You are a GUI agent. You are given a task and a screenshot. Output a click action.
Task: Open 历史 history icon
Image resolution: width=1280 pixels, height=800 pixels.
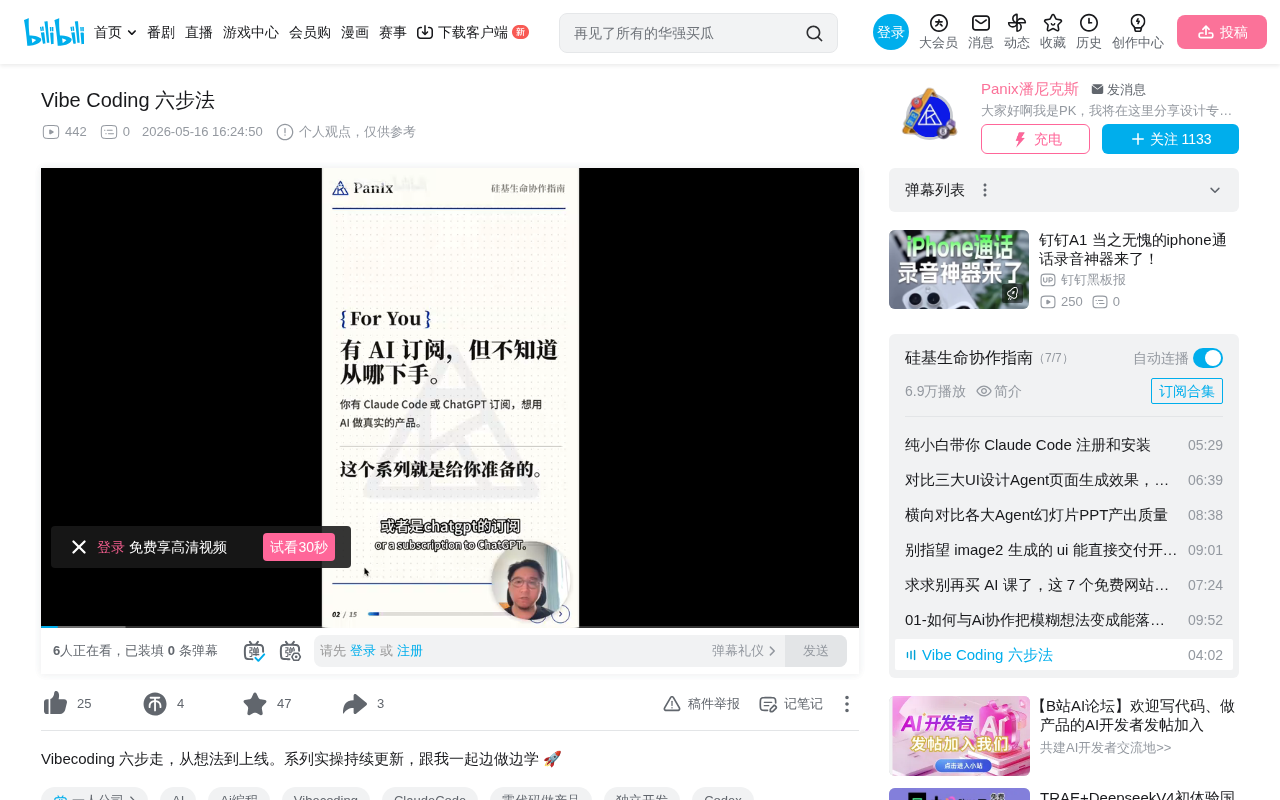click(x=1089, y=32)
